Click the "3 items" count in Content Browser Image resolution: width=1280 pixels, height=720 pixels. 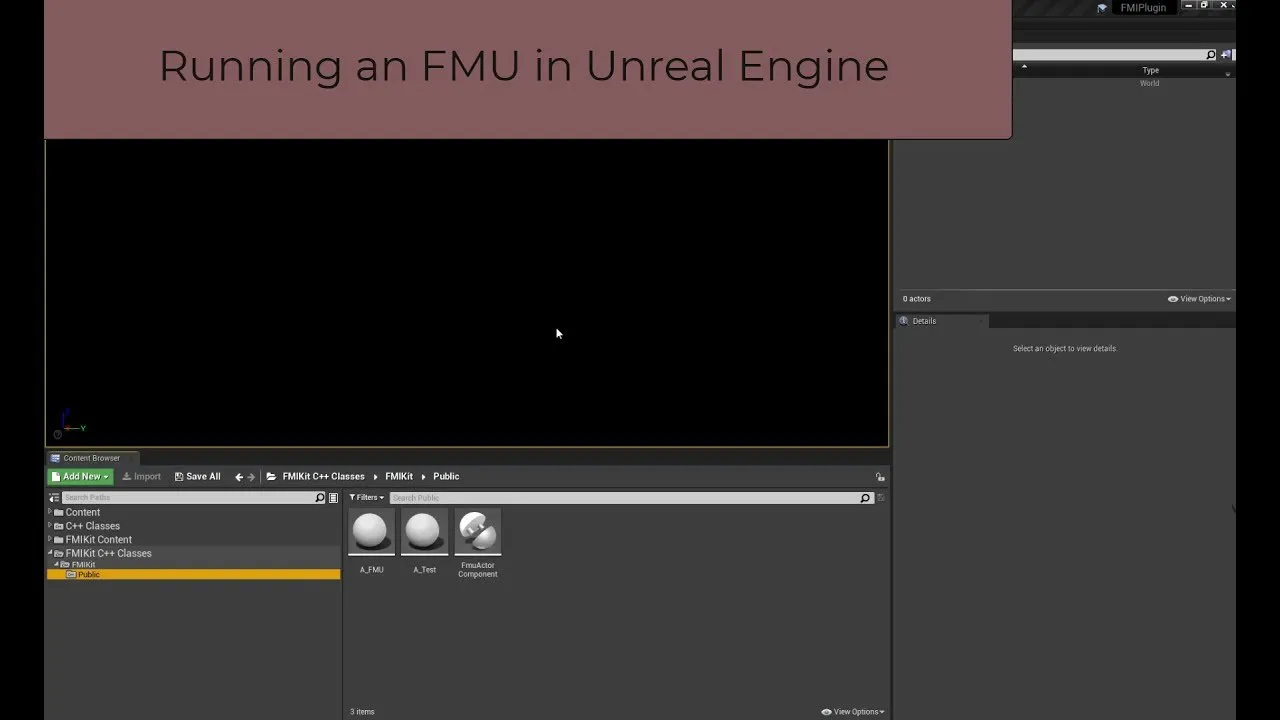(x=362, y=712)
